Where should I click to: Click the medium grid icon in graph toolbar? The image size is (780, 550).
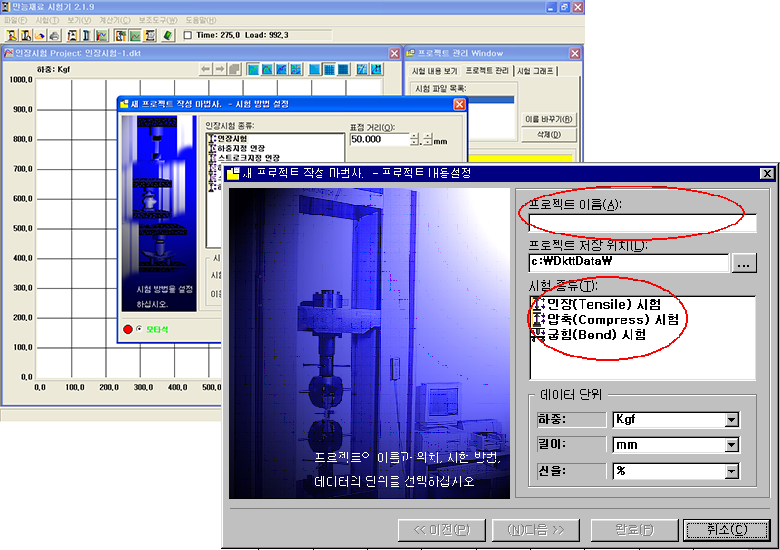click(329, 69)
